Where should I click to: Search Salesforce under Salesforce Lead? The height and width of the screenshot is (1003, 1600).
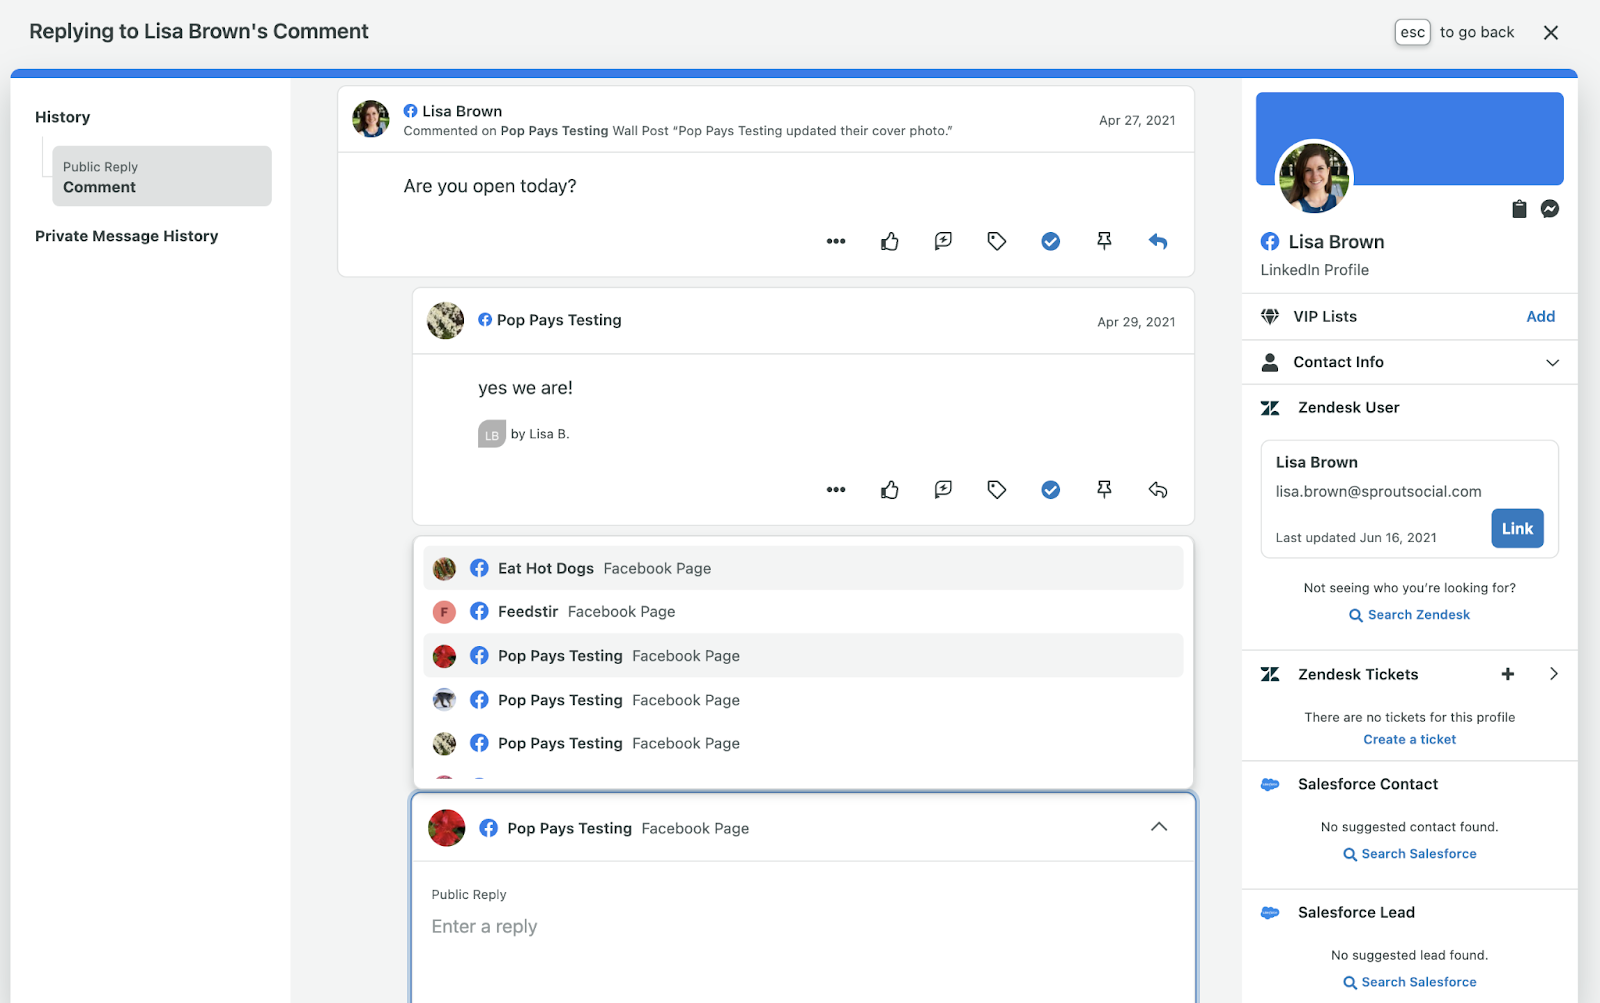[1410, 983]
